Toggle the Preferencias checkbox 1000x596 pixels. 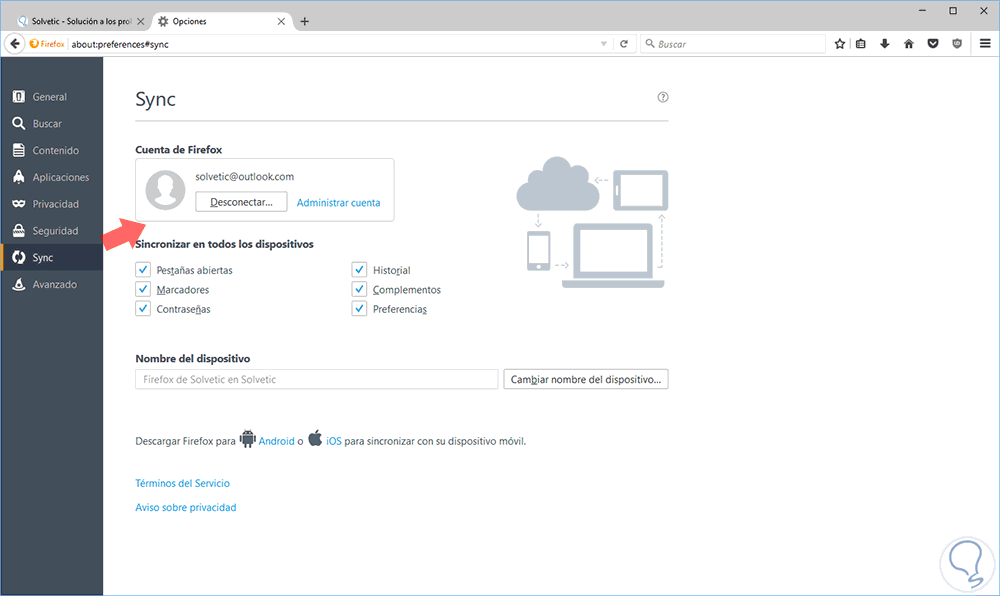359,309
